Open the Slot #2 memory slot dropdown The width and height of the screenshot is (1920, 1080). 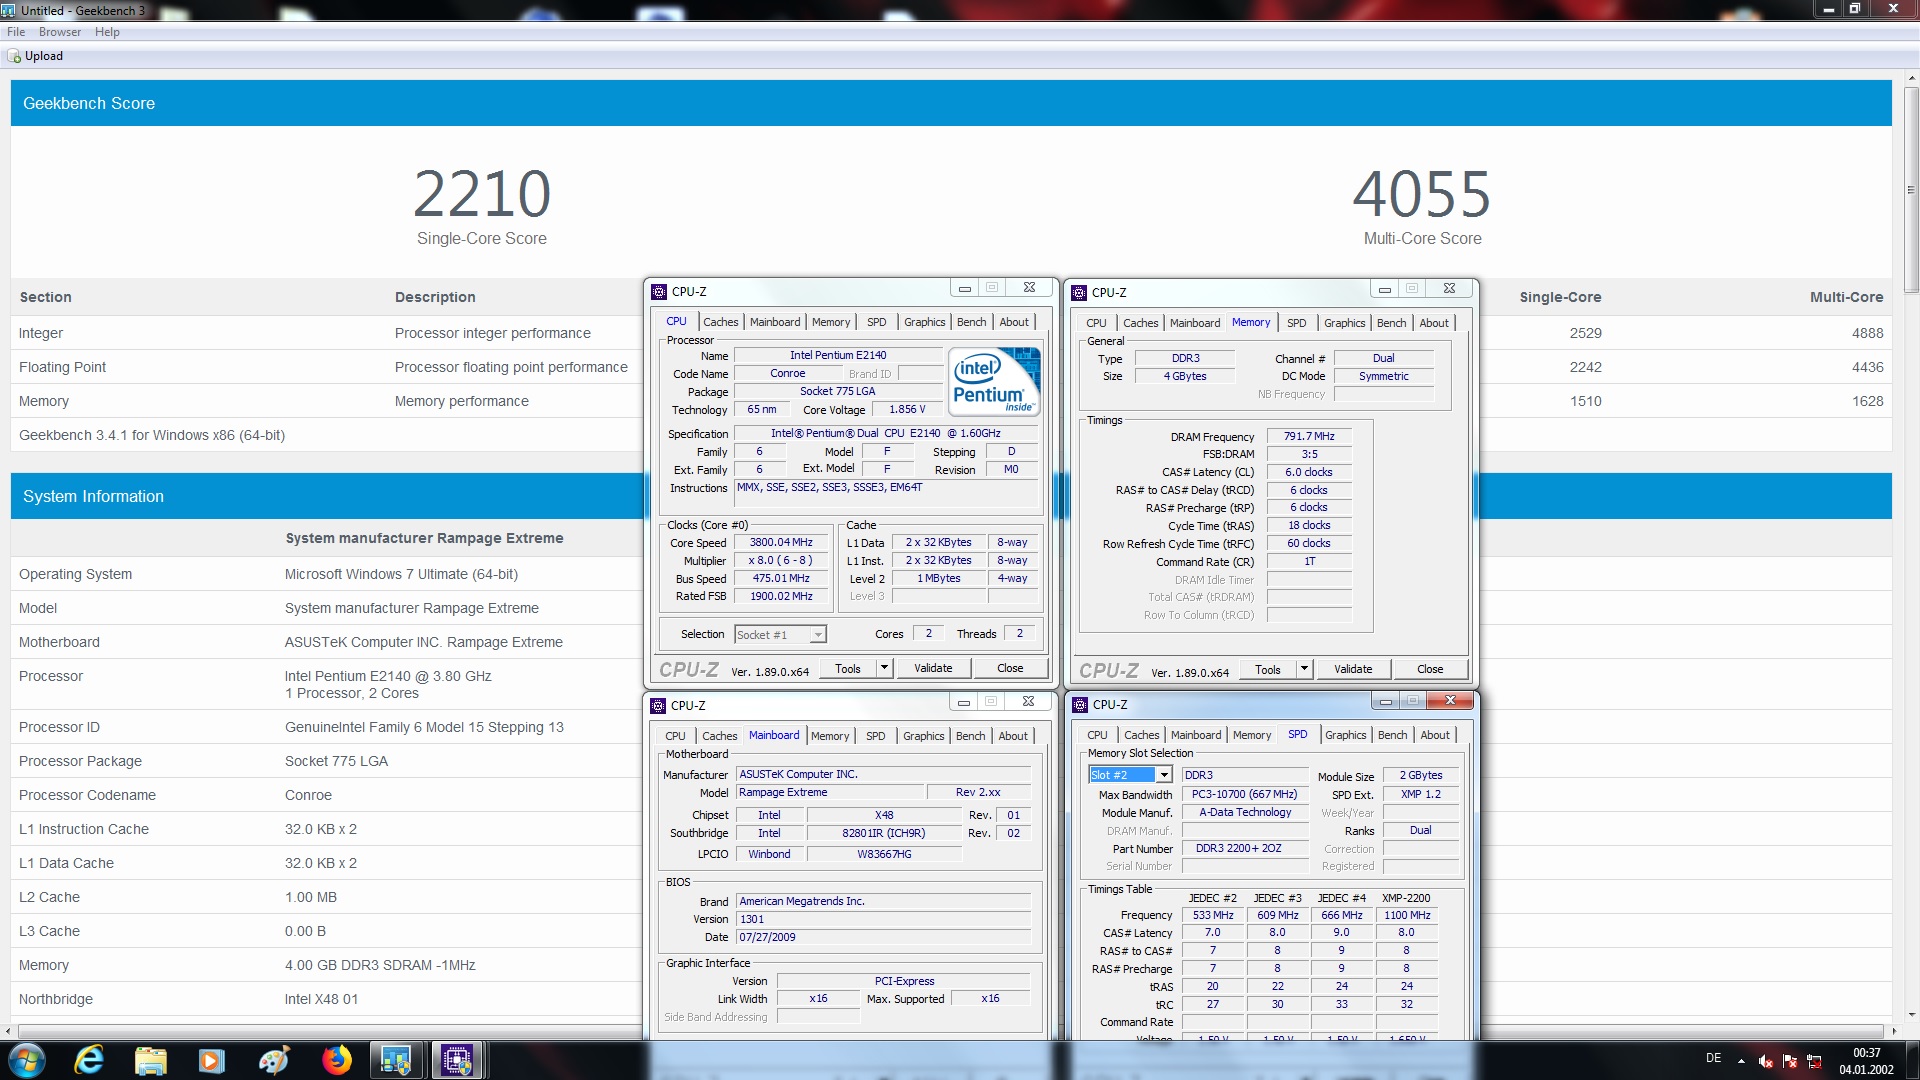click(1130, 775)
